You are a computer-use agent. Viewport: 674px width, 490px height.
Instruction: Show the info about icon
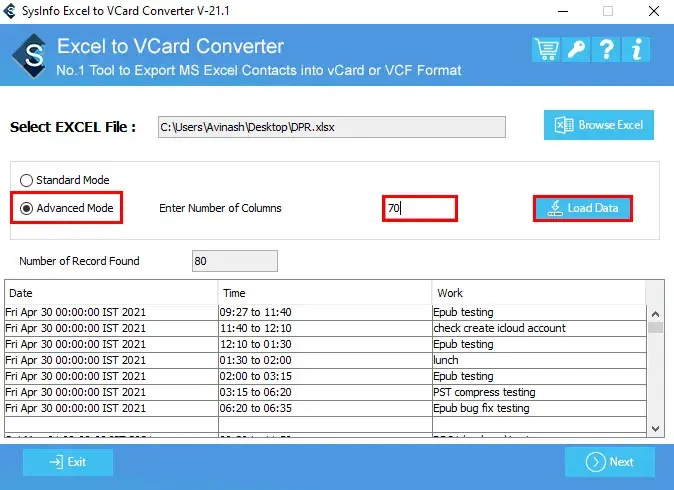click(636, 49)
